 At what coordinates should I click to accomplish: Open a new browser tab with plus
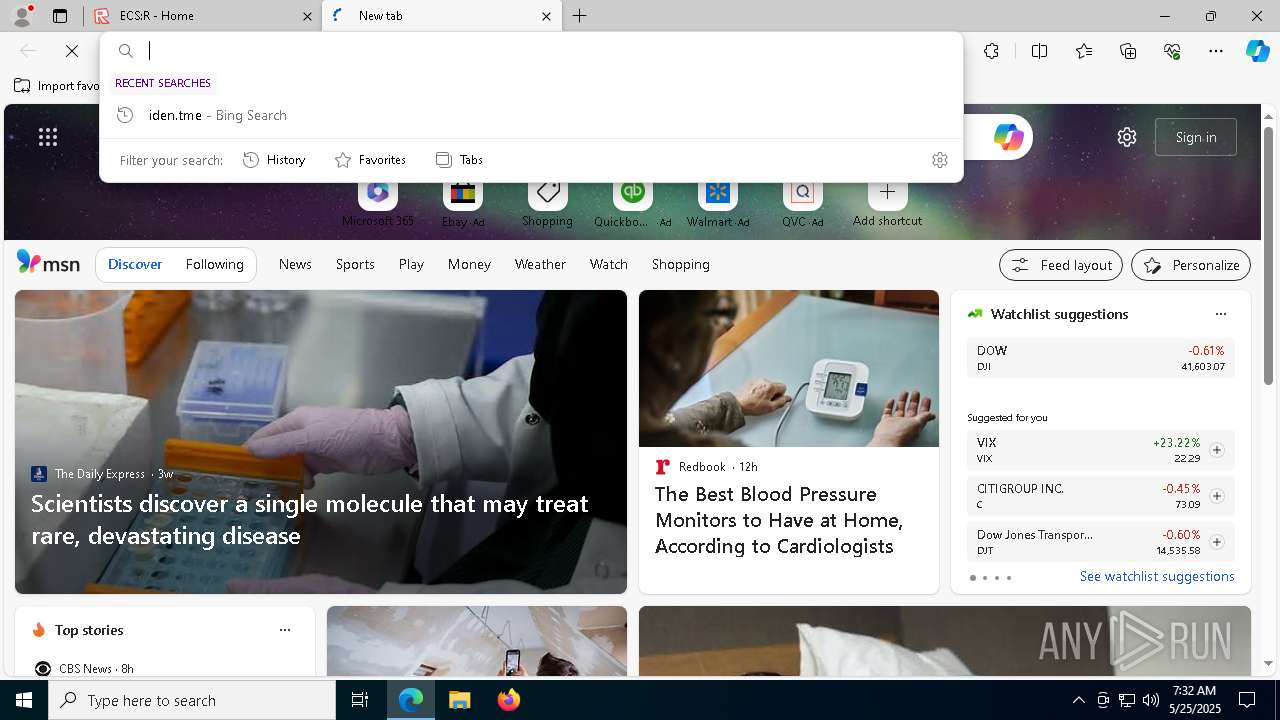point(580,16)
